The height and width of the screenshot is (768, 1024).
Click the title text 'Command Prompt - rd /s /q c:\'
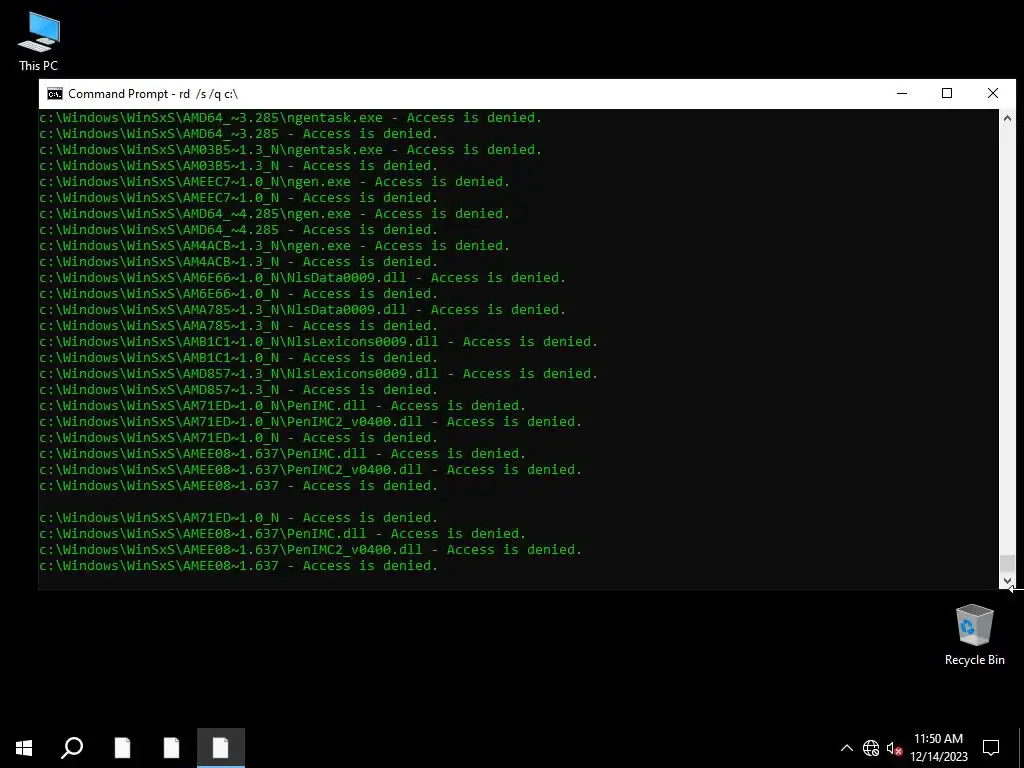click(x=153, y=94)
